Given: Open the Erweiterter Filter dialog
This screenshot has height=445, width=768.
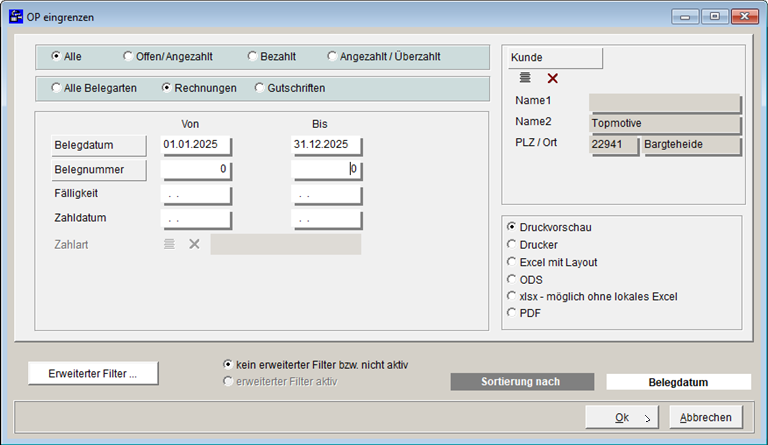Looking at the screenshot, I should pos(93,374).
